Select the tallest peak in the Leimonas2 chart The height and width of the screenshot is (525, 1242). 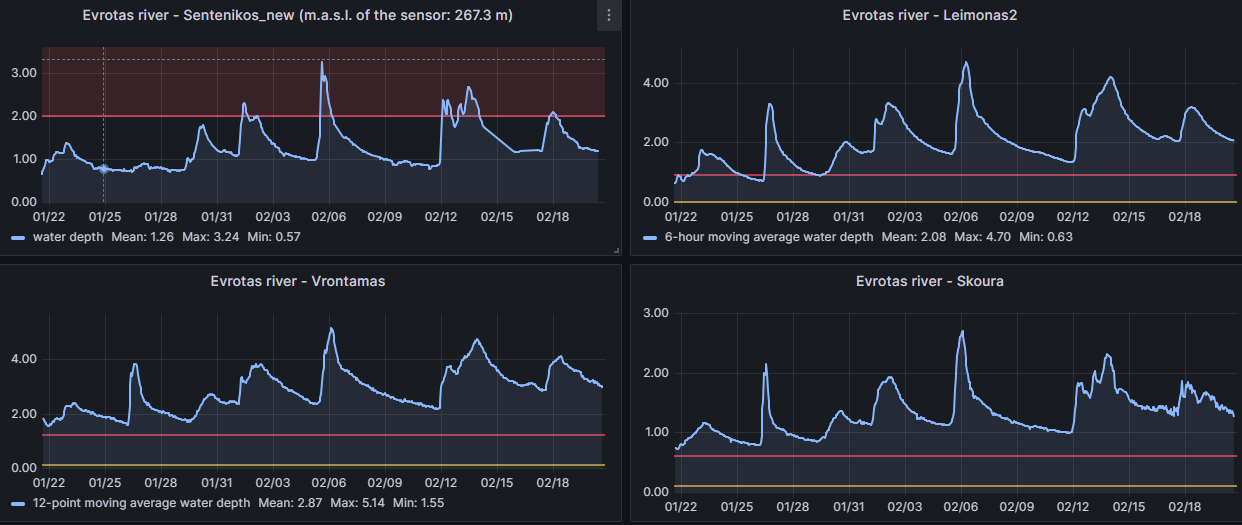click(966, 62)
